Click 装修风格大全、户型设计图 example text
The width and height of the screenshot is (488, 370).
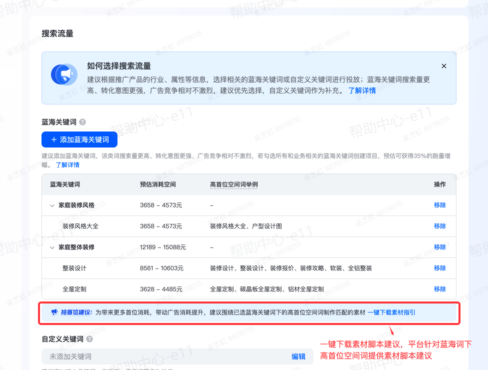(x=246, y=226)
